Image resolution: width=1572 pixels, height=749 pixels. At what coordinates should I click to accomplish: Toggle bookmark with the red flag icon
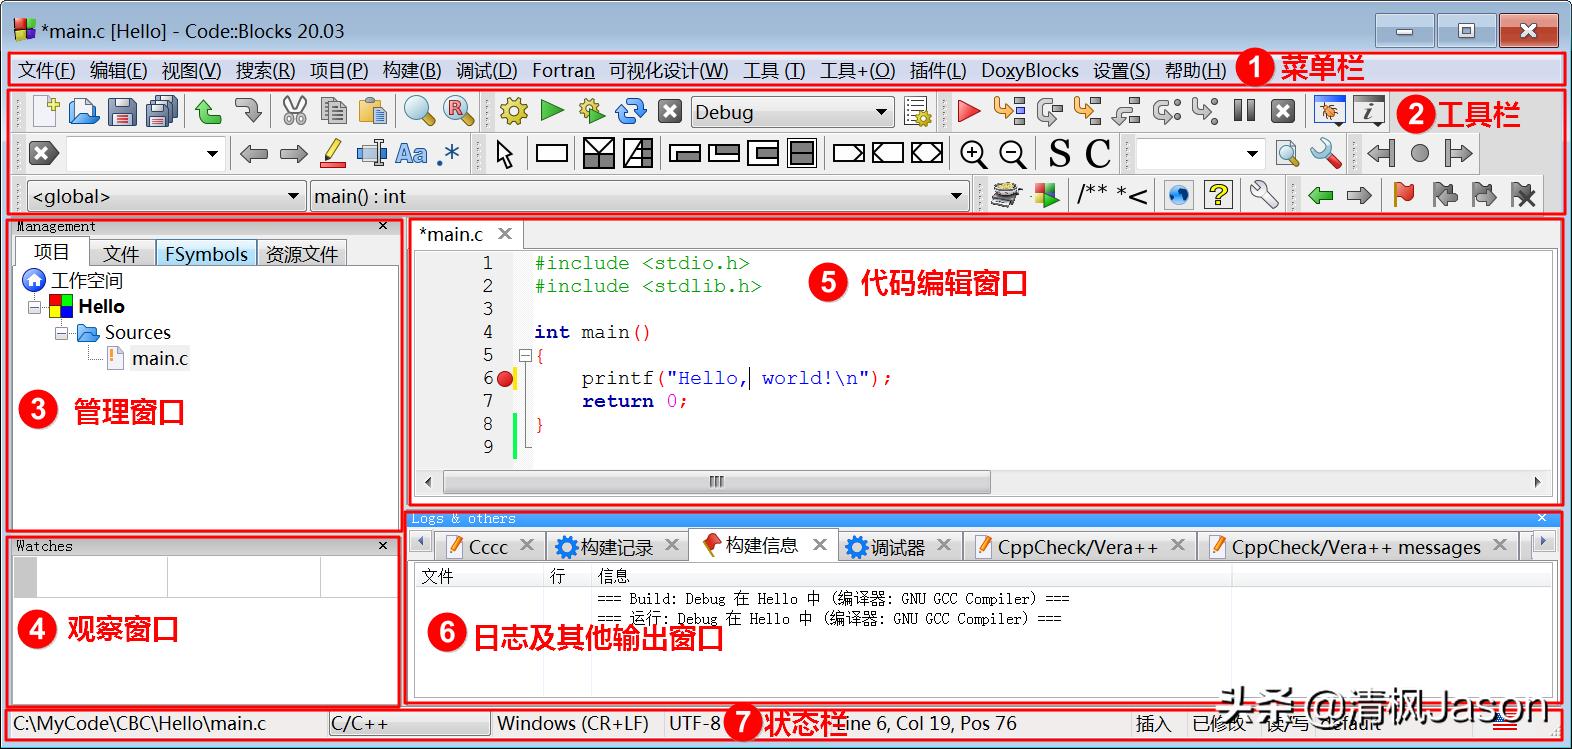coord(1404,195)
